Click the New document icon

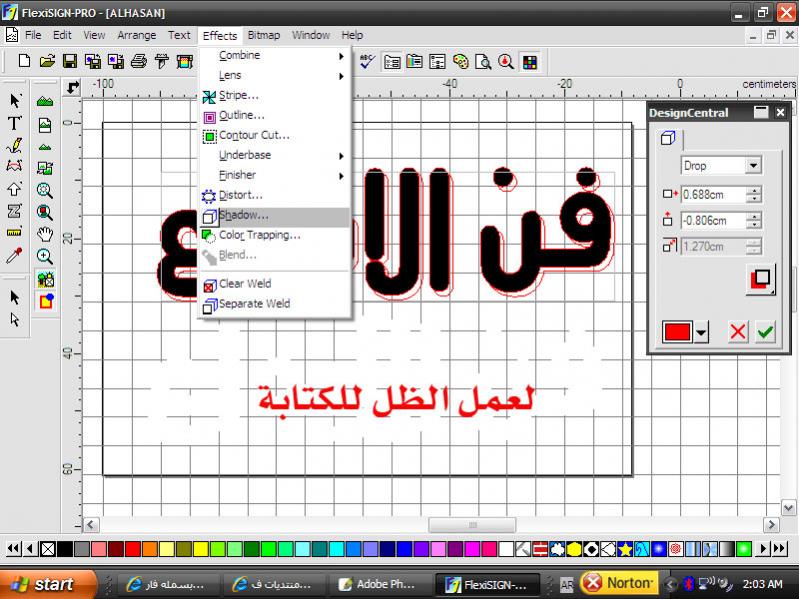(x=25, y=62)
